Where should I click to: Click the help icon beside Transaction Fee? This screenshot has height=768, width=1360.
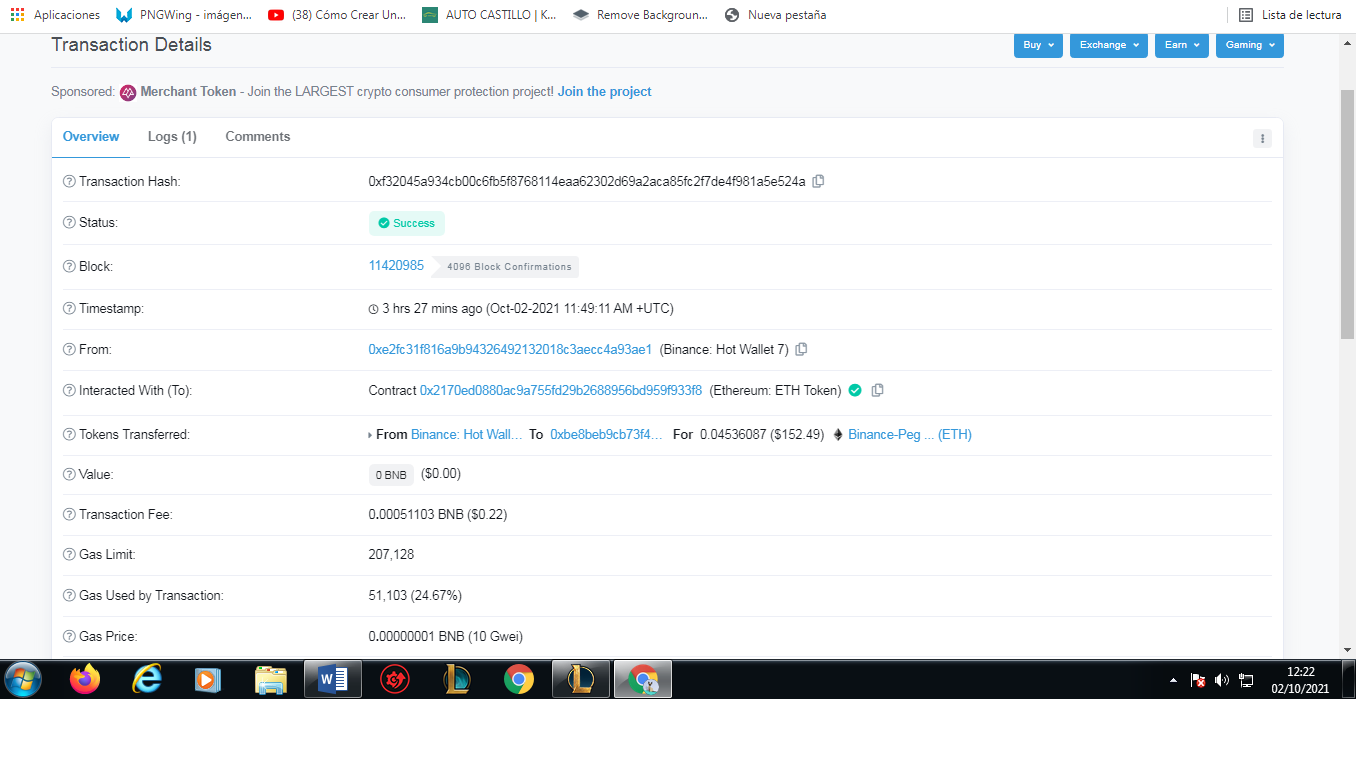tap(69, 514)
